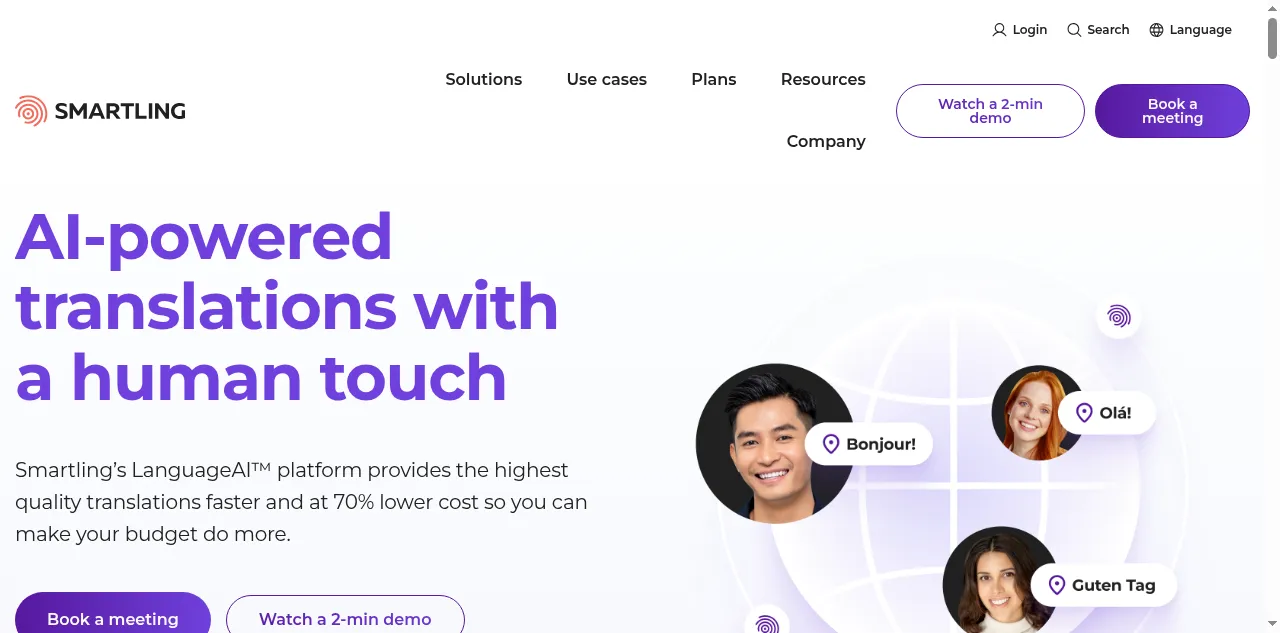Click the Login user icon
This screenshot has width=1280, height=633.
pyautogui.click(x=999, y=30)
